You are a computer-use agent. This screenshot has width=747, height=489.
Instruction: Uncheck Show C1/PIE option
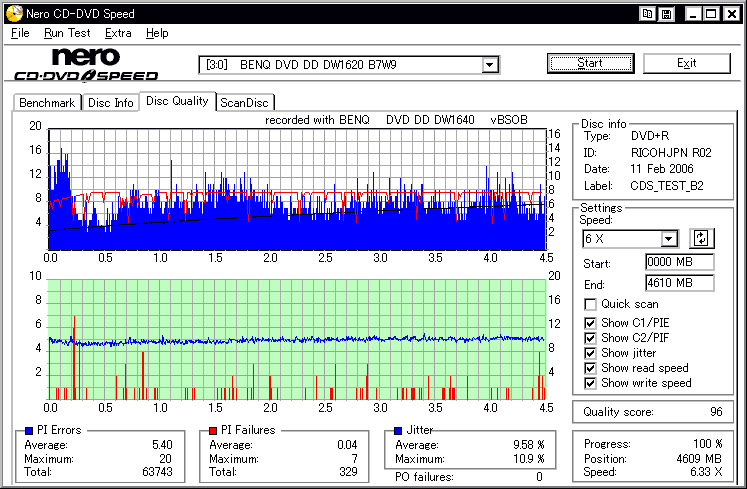click(x=591, y=323)
